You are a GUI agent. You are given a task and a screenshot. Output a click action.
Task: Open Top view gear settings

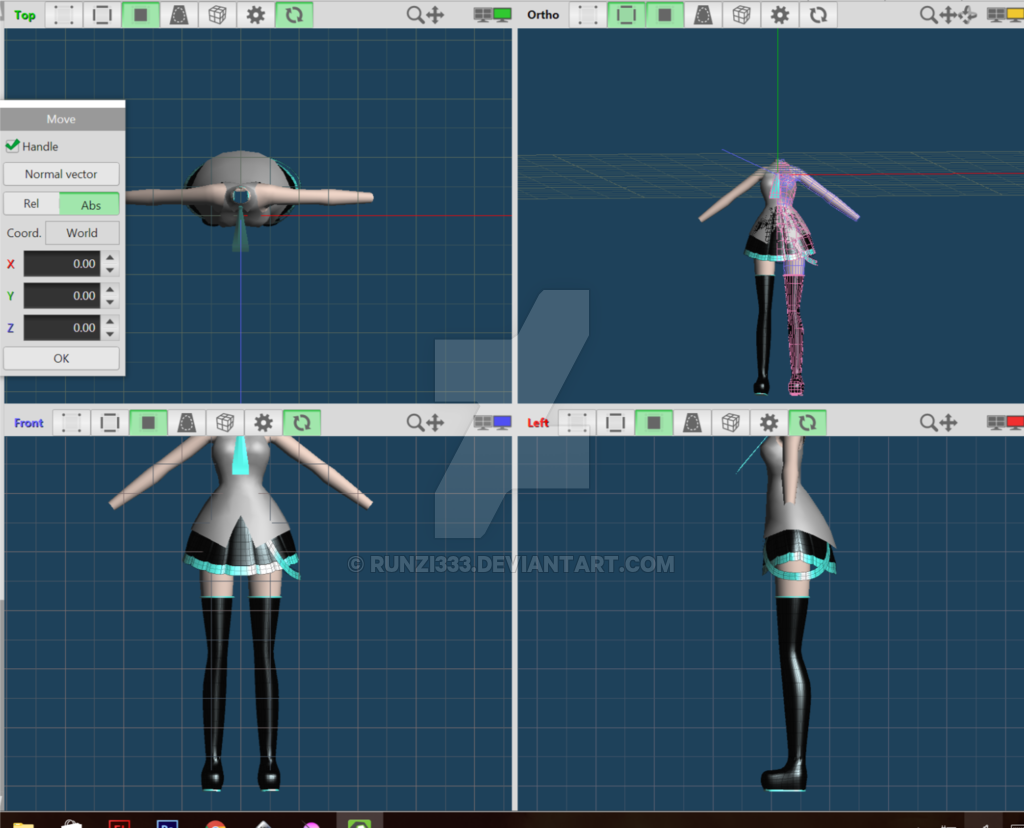click(x=255, y=14)
